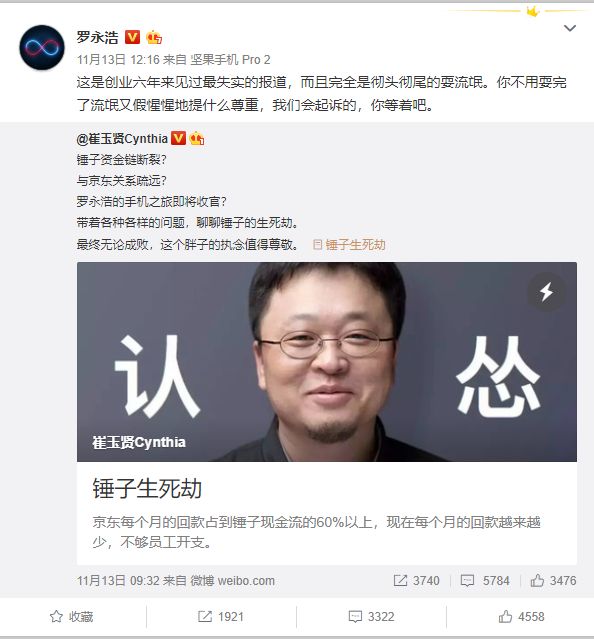The height and width of the screenshot is (639, 594).
Task: Click the original post timestamp 11月13日 09:32
Action: click(x=118, y=581)
